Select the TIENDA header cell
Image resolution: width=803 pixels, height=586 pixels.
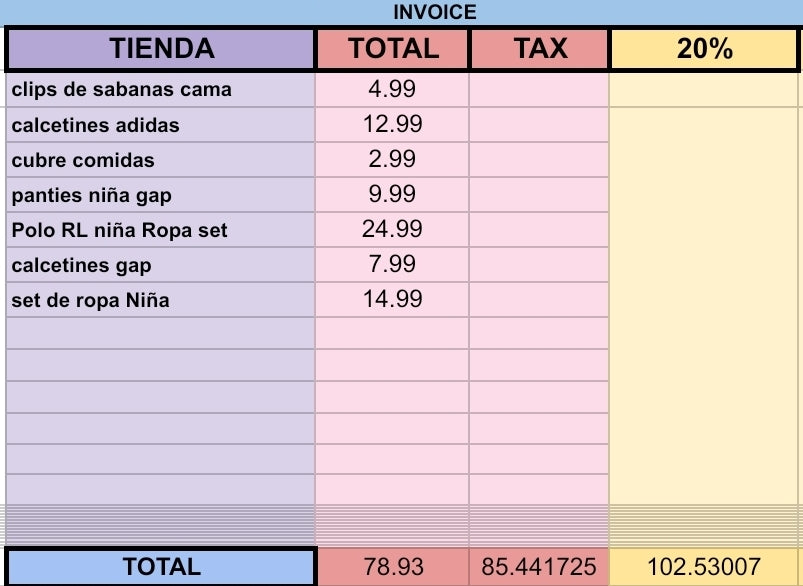coord(161,48)
